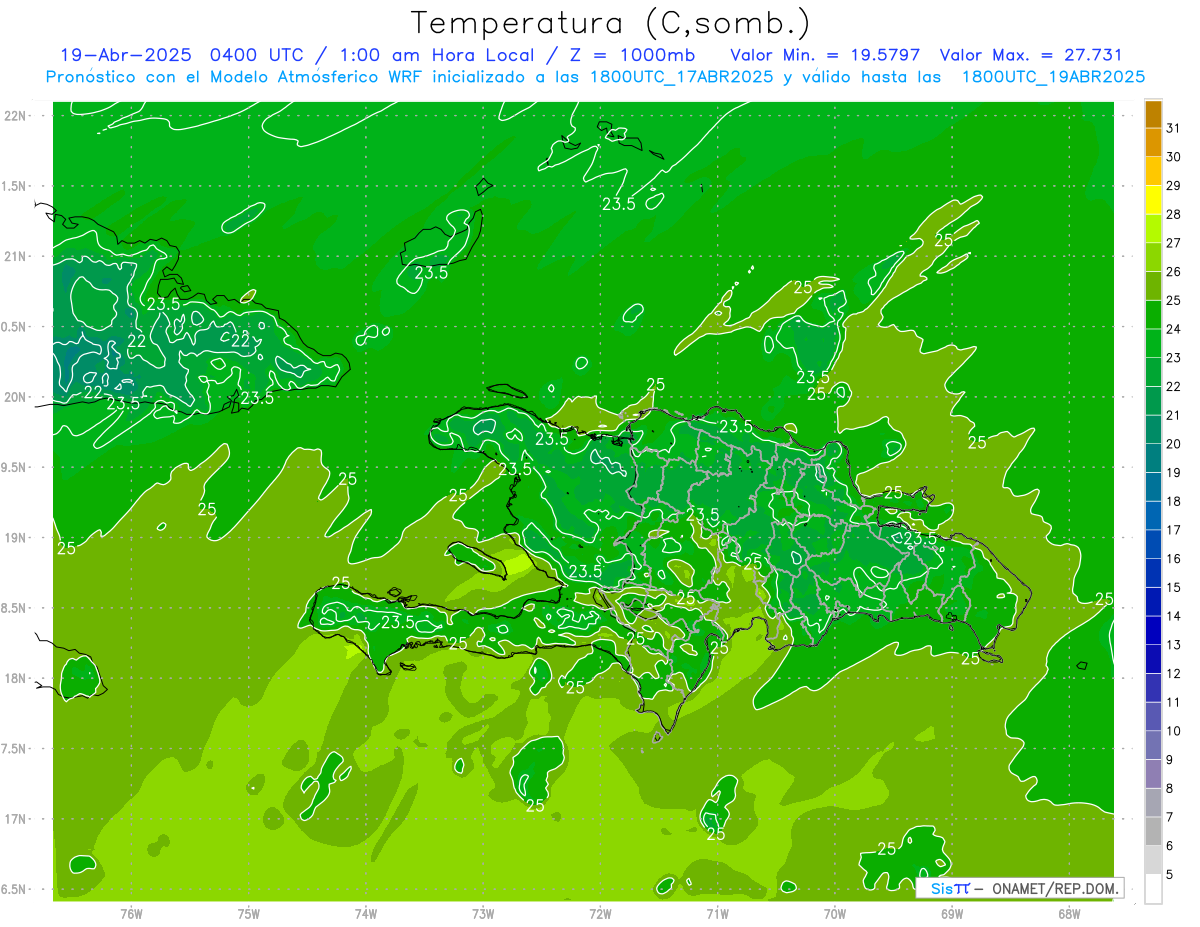
Task: Select the purple swatch between 9 and 10
Action: coord(1153,746)
